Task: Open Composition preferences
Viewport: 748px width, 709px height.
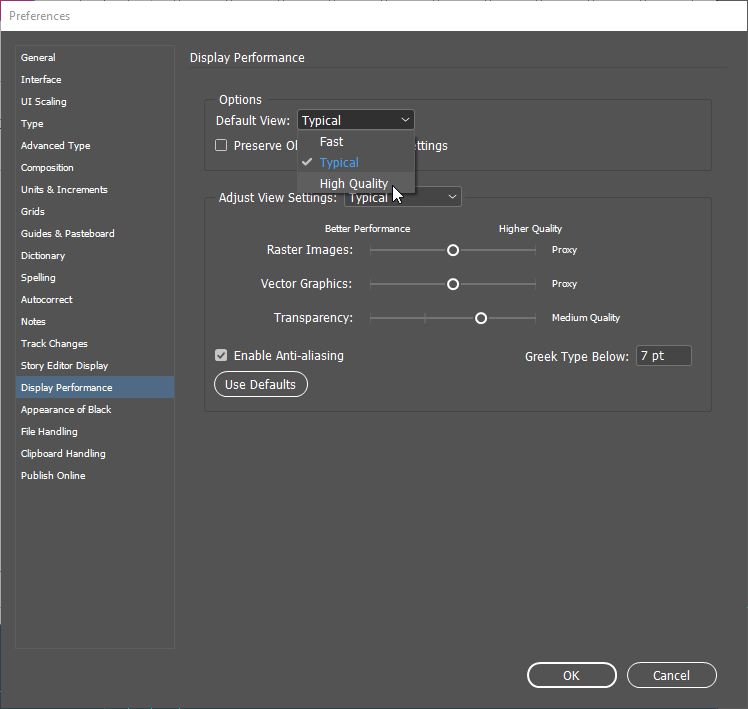Action: (x=94, y=167)
